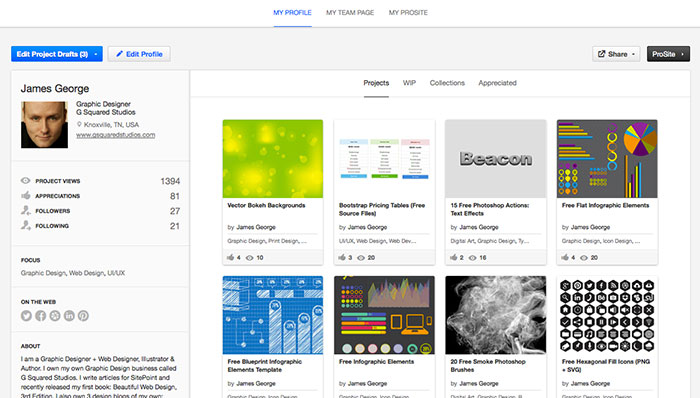
Task: Click views eye icon on Free Flat Infographic Elements card
Action: (x=584, y=257)
